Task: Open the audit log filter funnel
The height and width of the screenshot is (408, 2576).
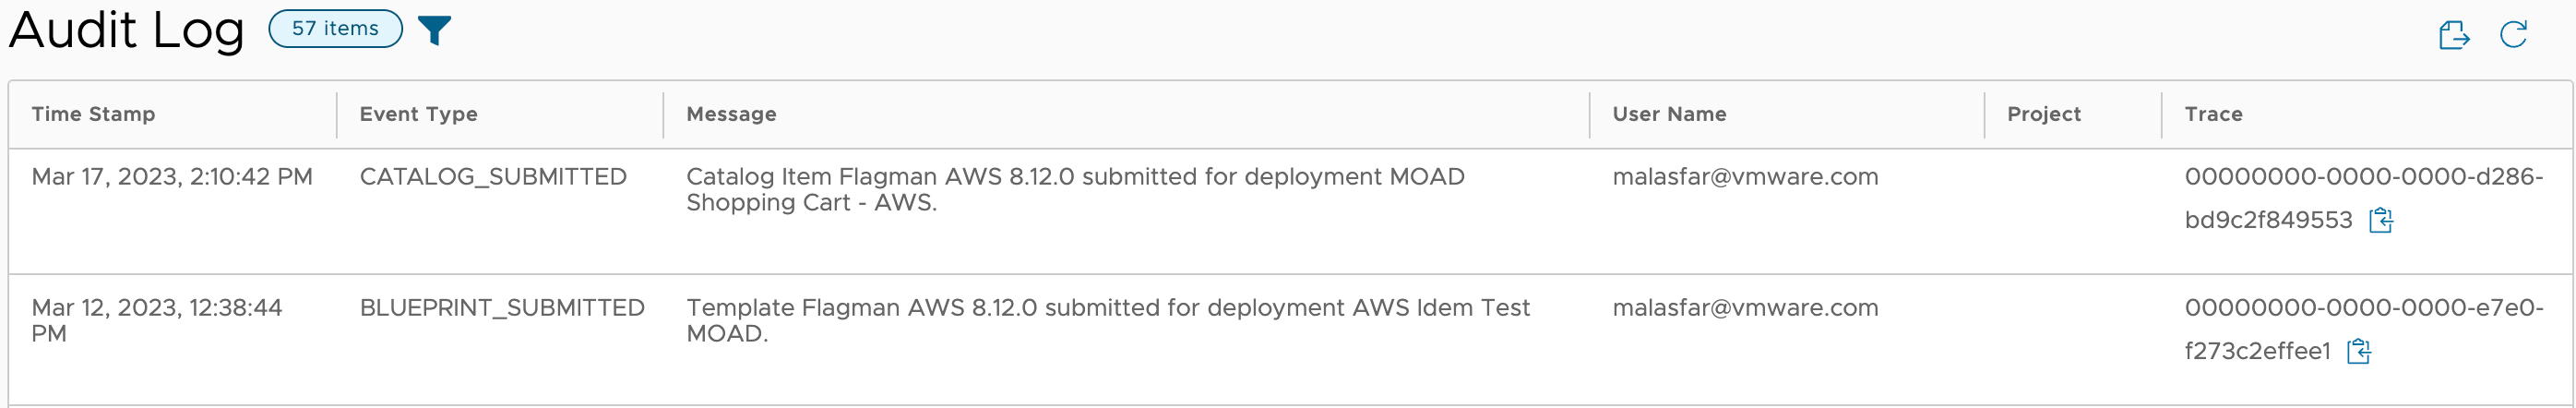Action: tap(434, 30)
